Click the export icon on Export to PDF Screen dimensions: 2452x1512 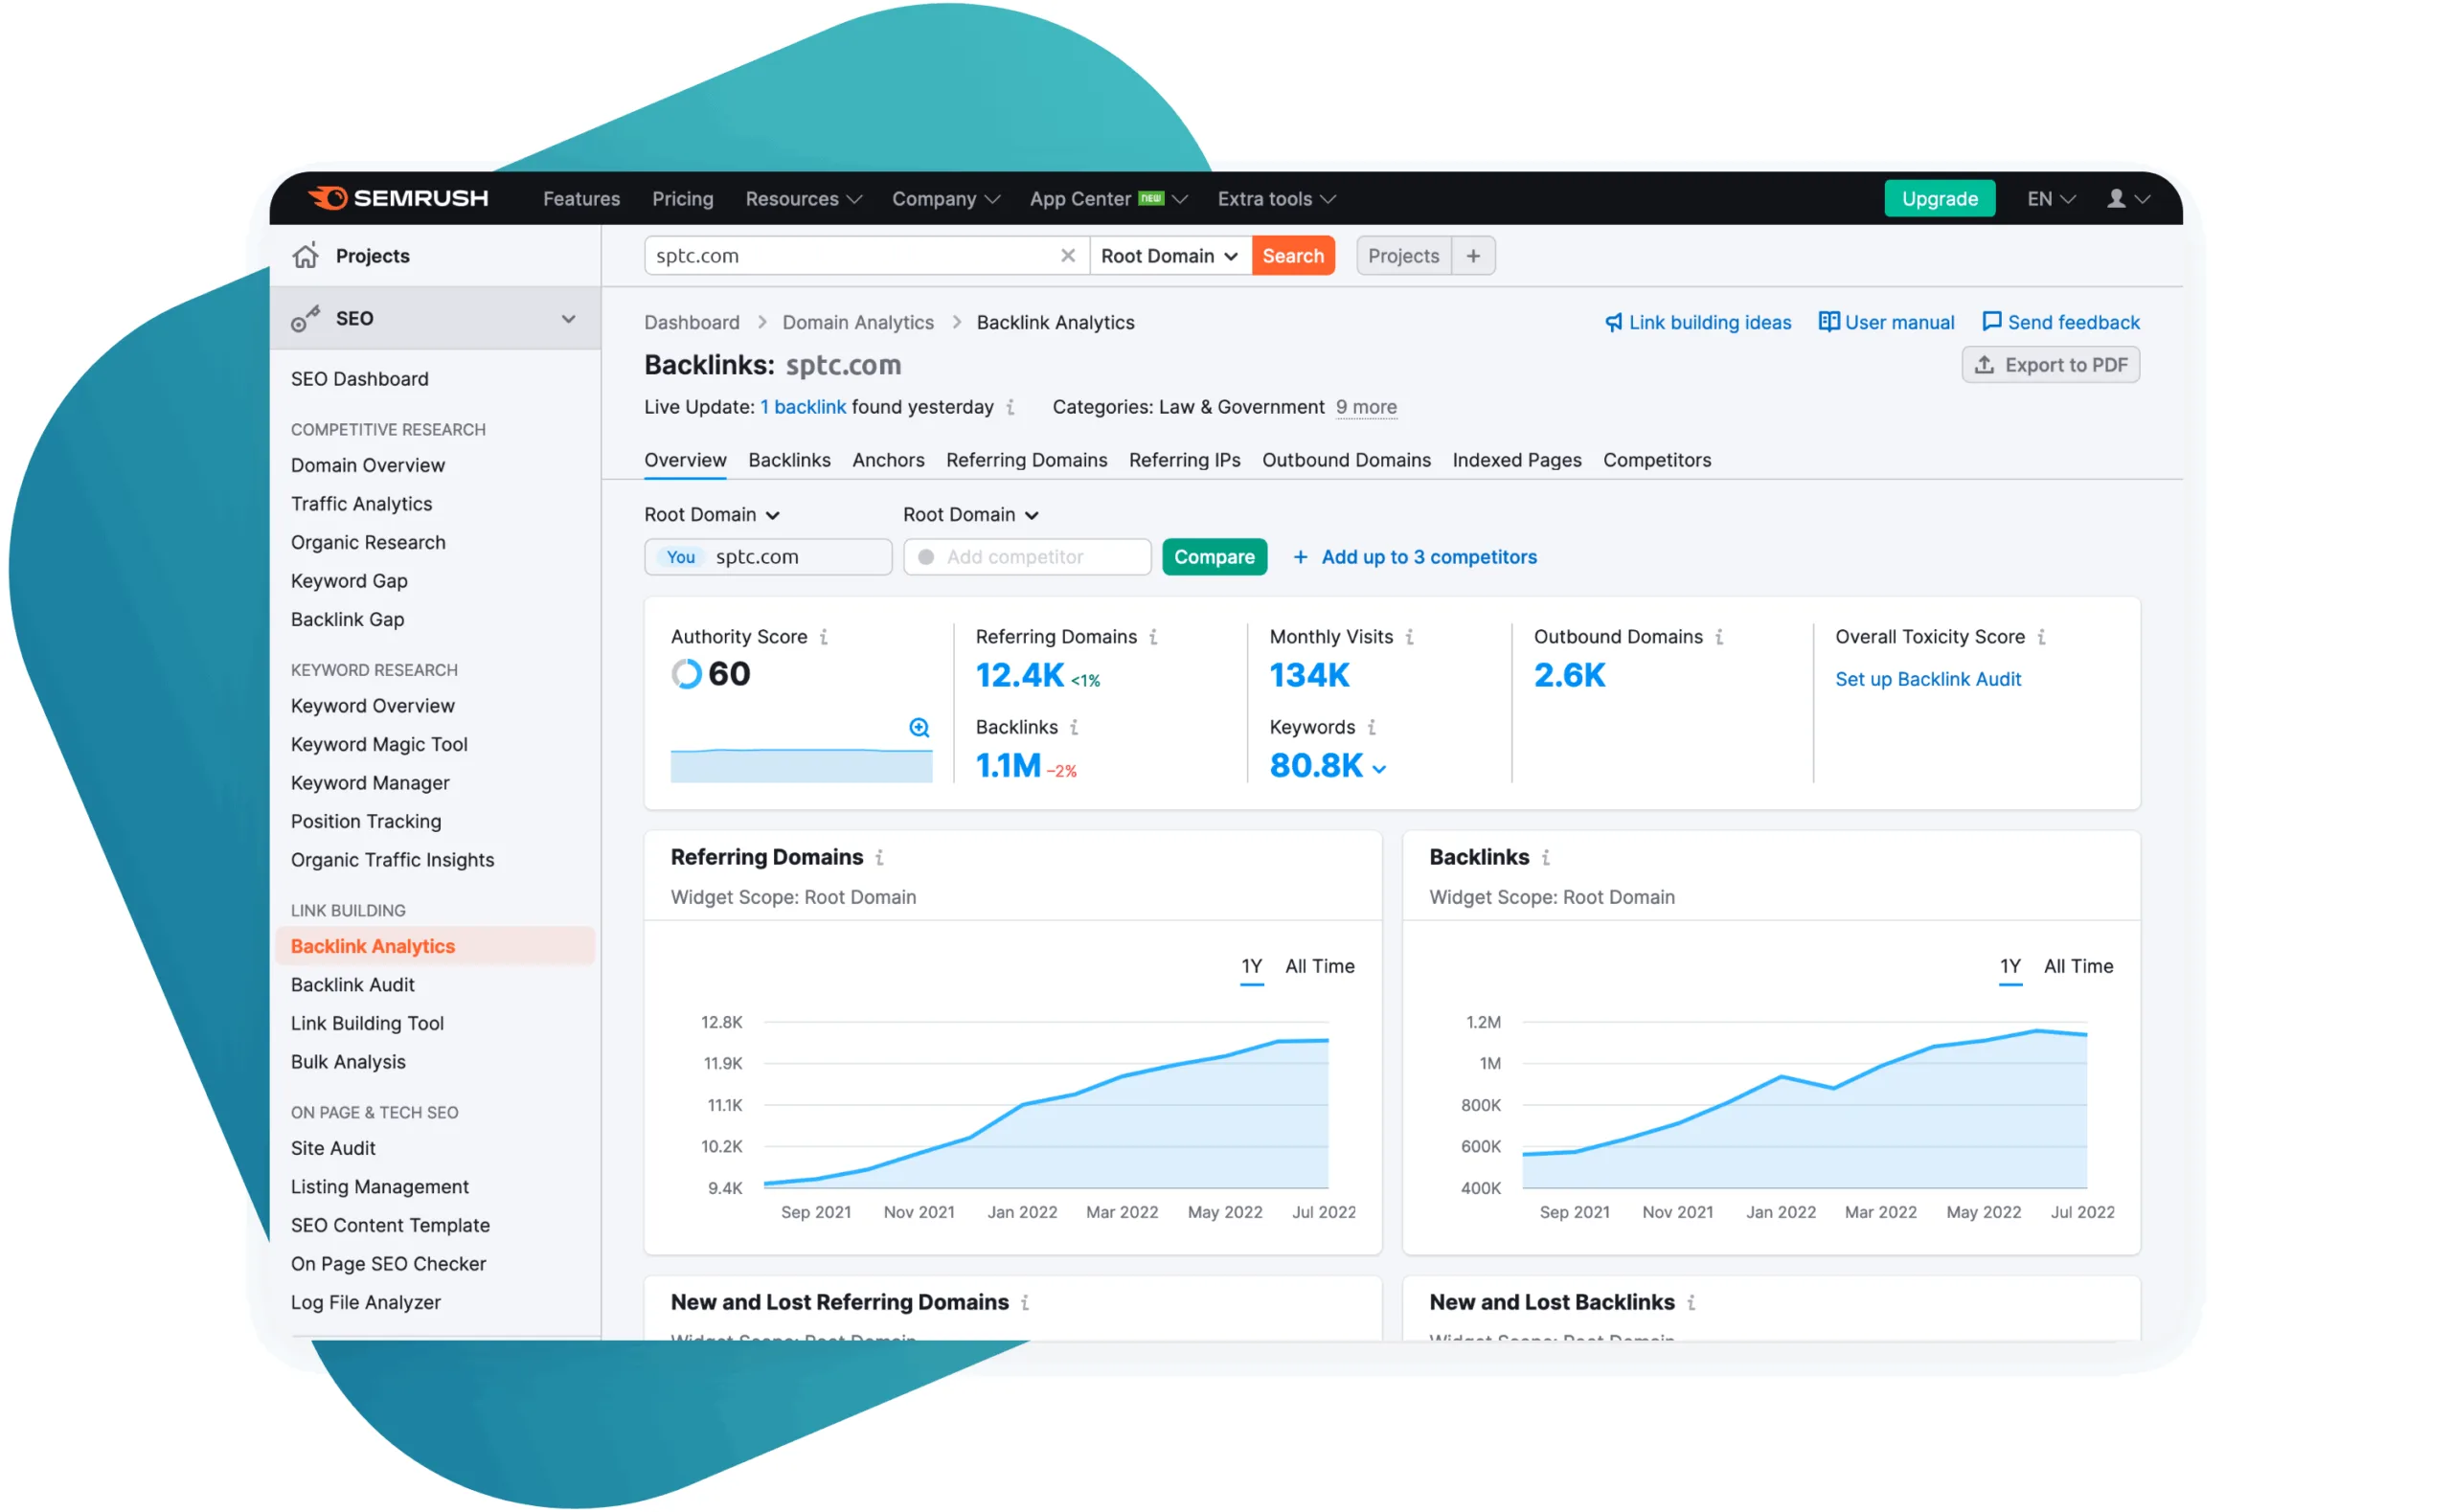pos(1984,364)
